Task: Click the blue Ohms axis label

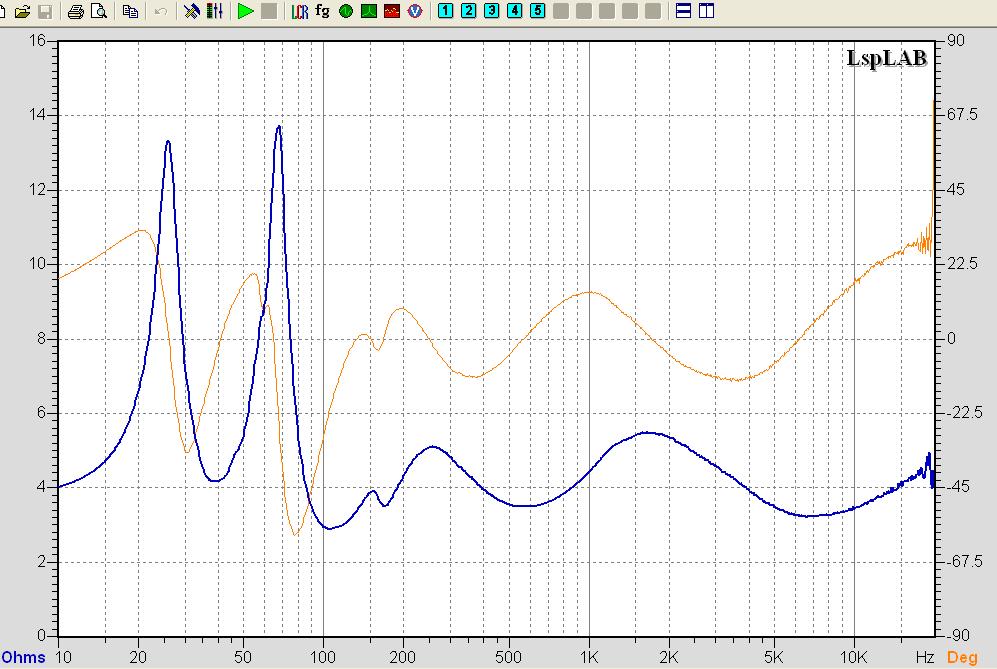Action: click(x=24, y=658)
